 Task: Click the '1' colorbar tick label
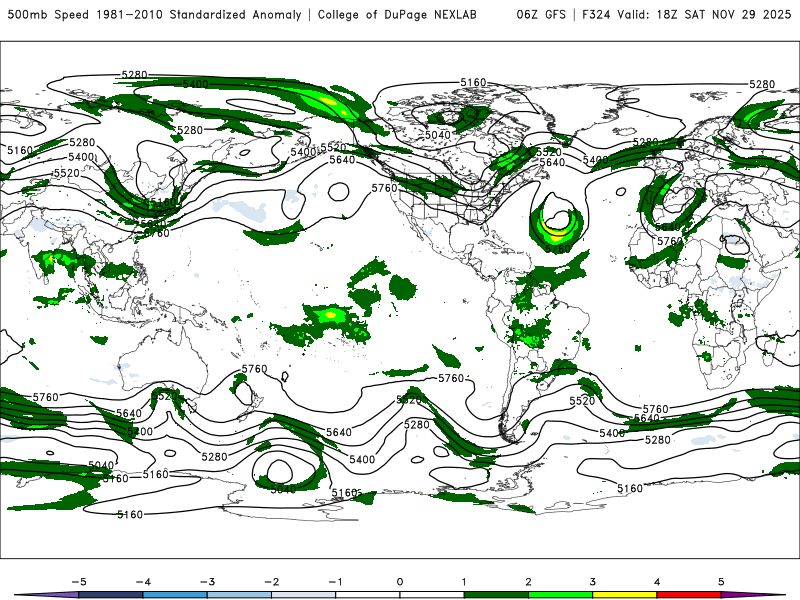464,582
